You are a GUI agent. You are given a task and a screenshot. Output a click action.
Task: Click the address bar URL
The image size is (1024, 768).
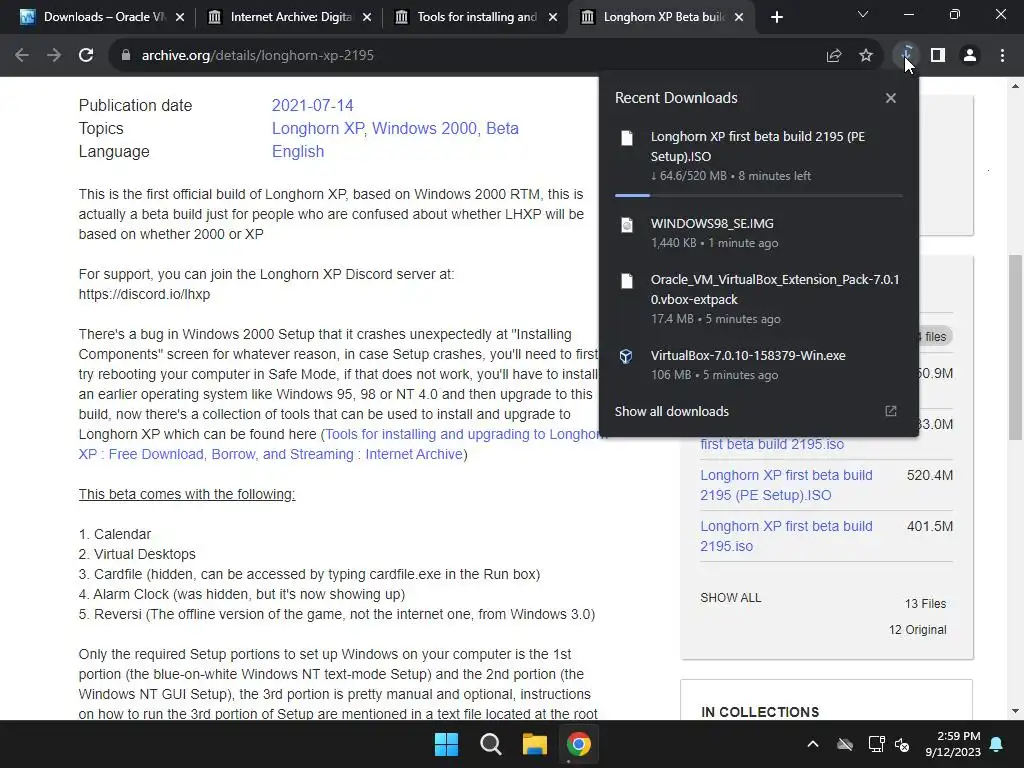click(x=258, y=56)
